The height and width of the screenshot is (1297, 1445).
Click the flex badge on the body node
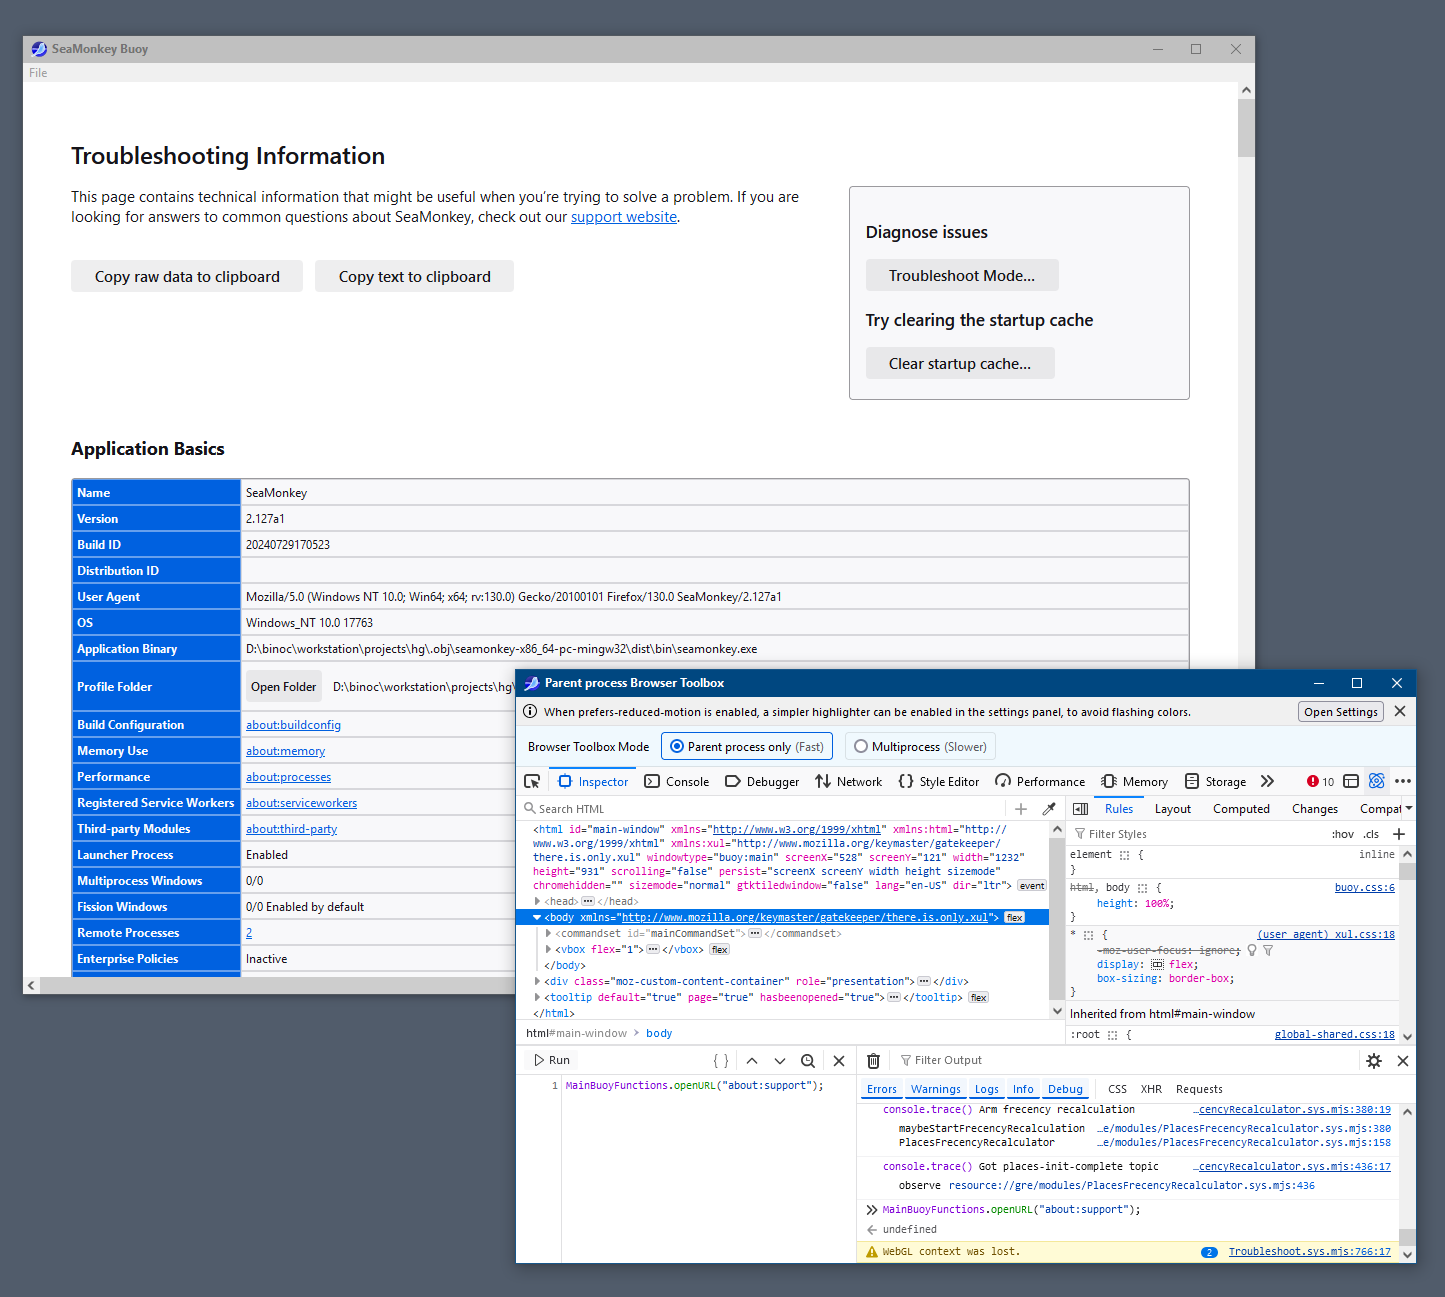(1014, 918)
